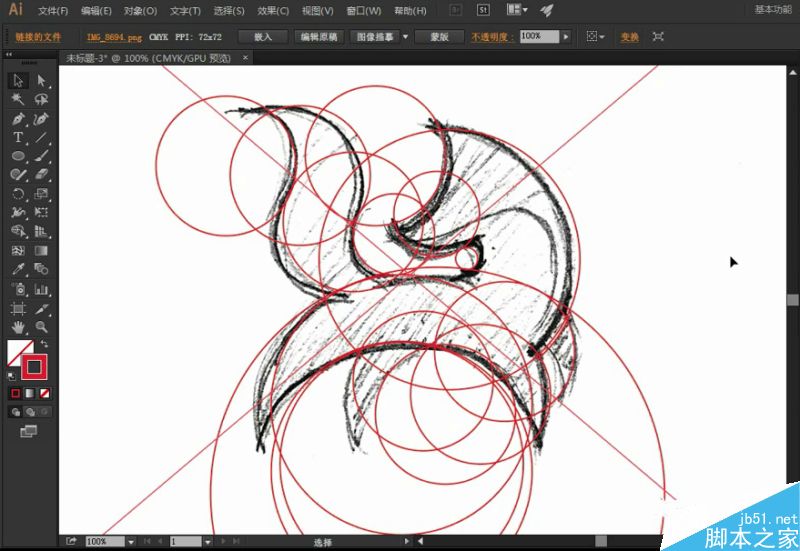
Task: Select the Column Graph tool
Action: coord(41,289)
